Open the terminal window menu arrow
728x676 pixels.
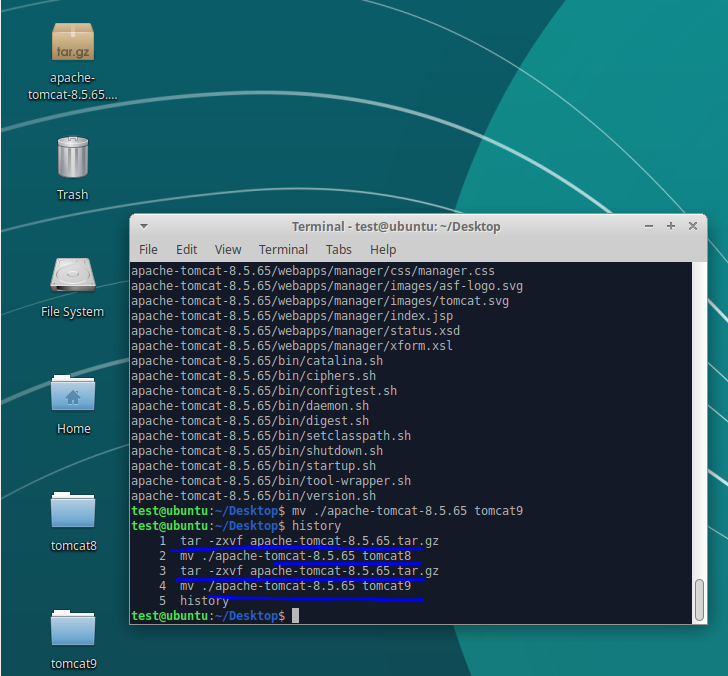(x=144, y=227)
